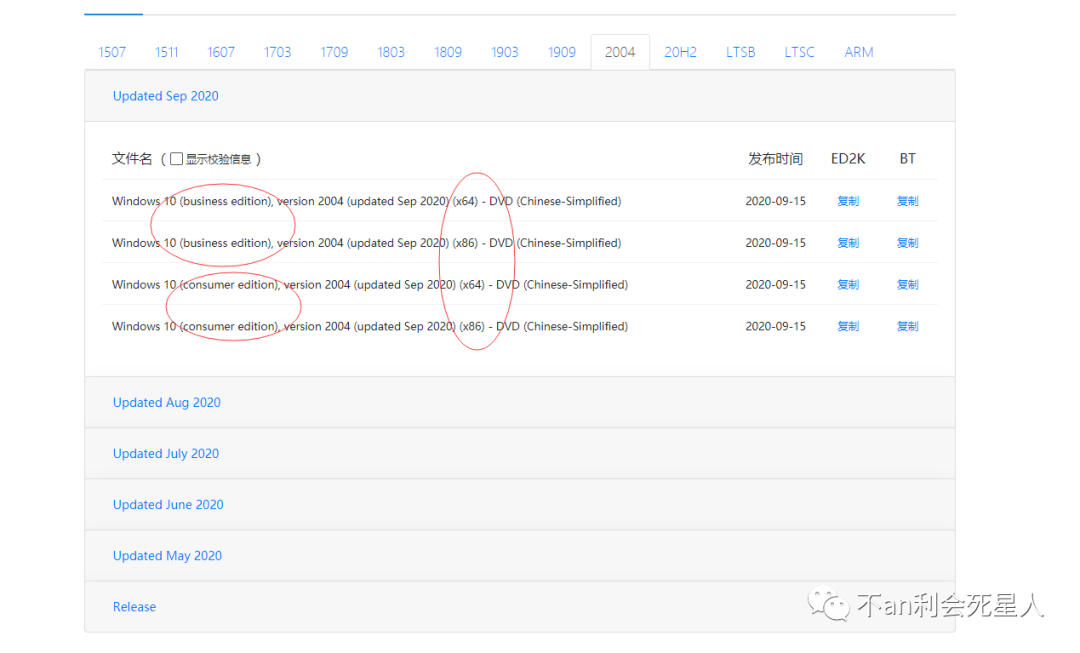Open the 1709 version tab

334,52
